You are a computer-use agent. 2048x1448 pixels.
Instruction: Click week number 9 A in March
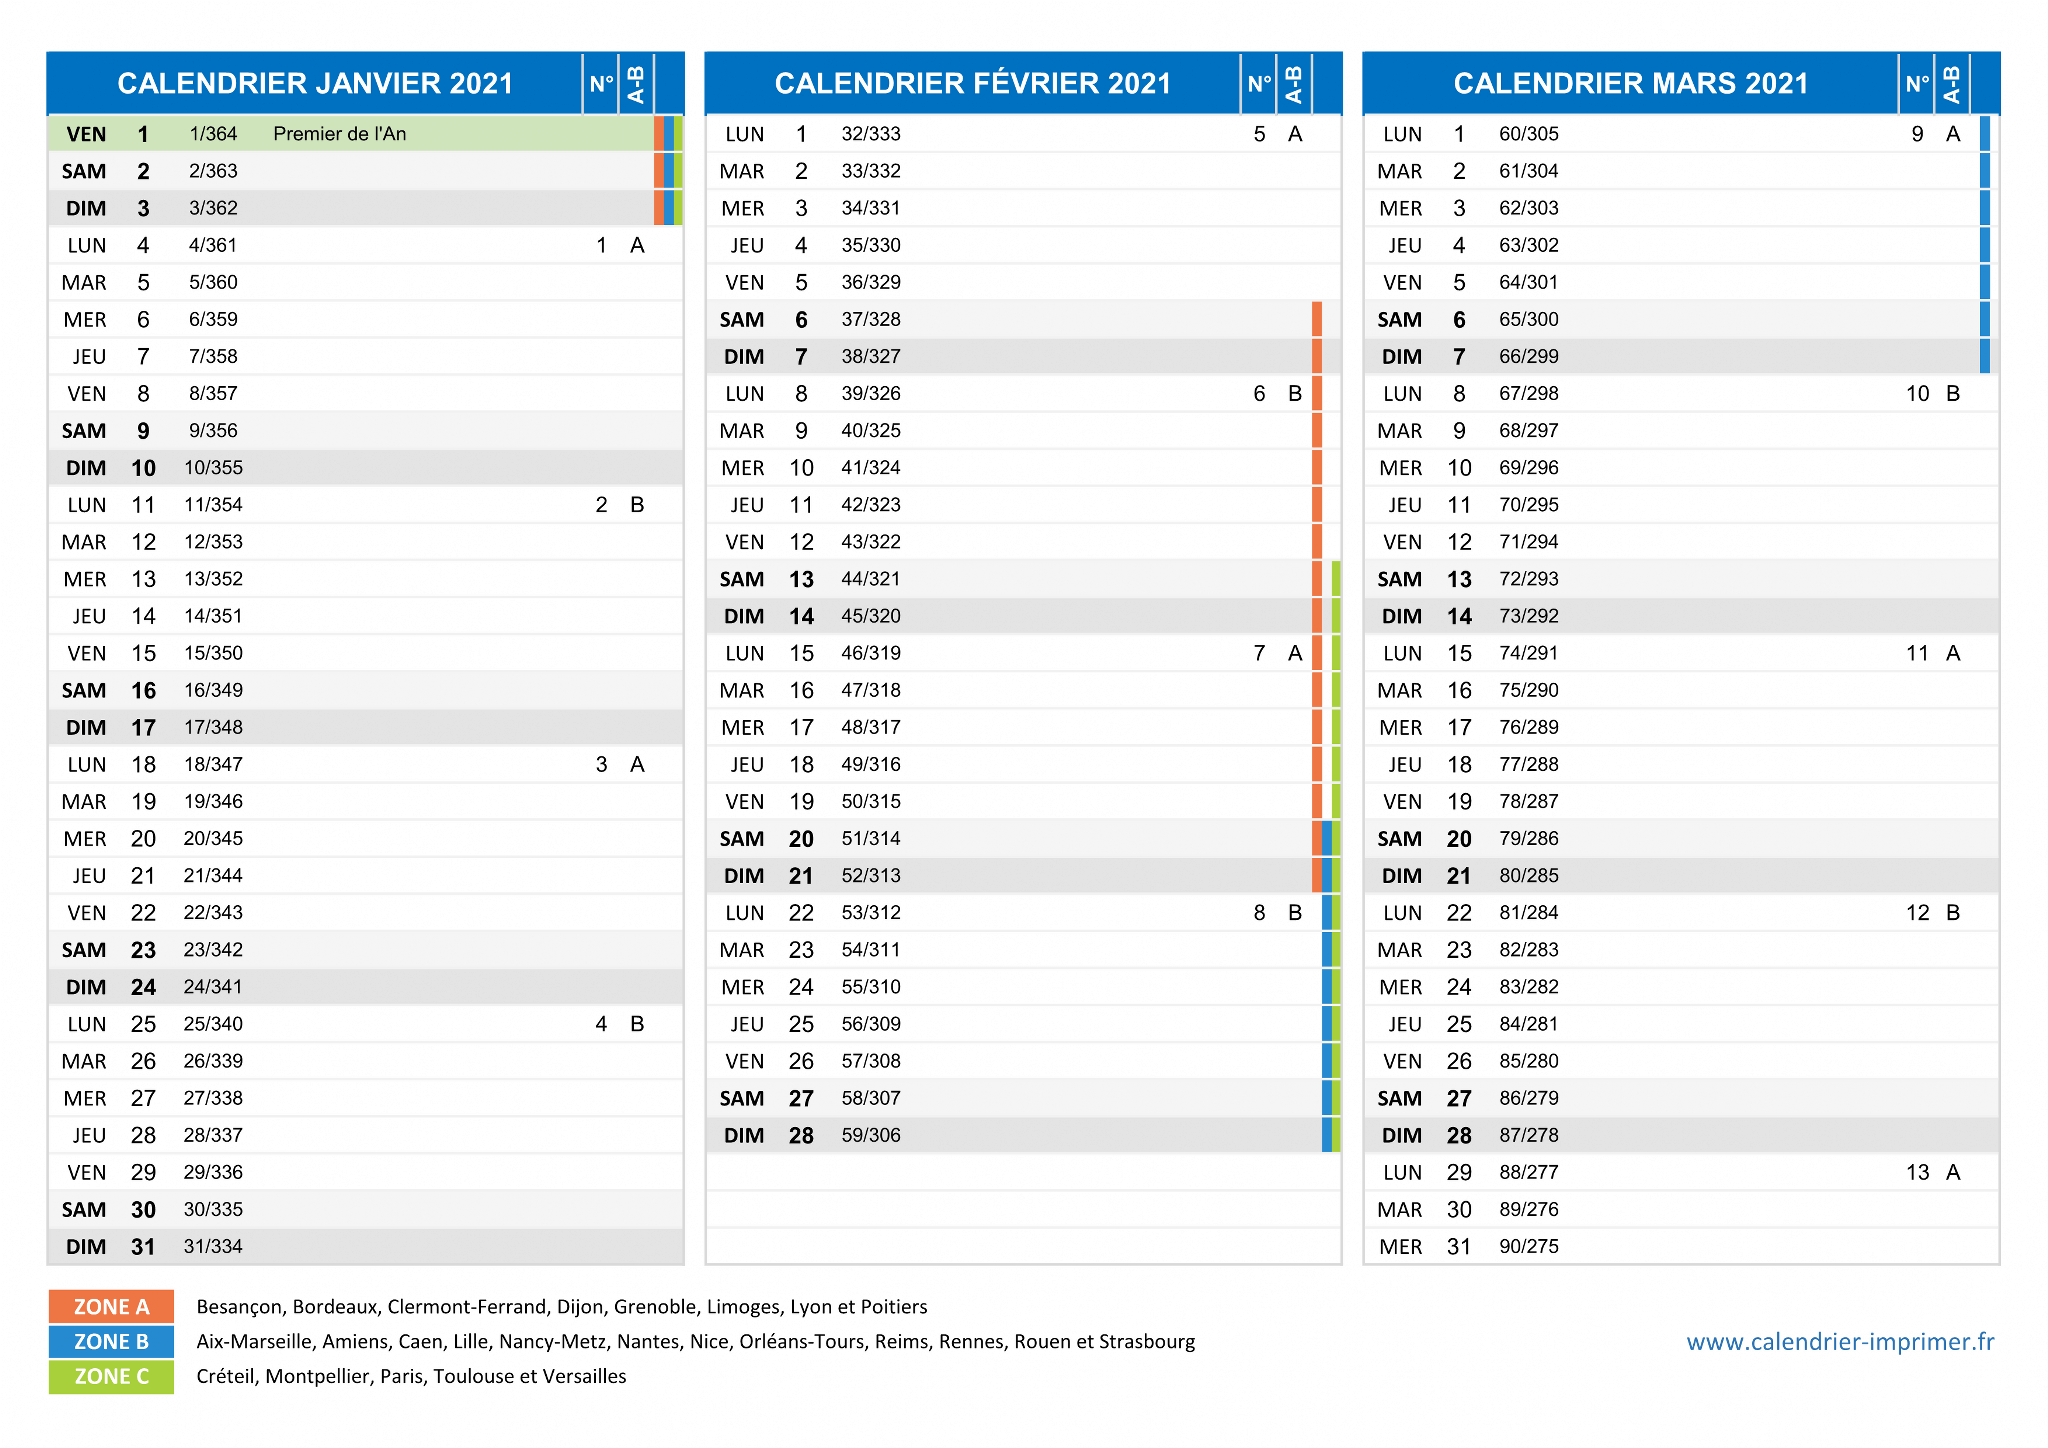click(x=1936, y=134)
